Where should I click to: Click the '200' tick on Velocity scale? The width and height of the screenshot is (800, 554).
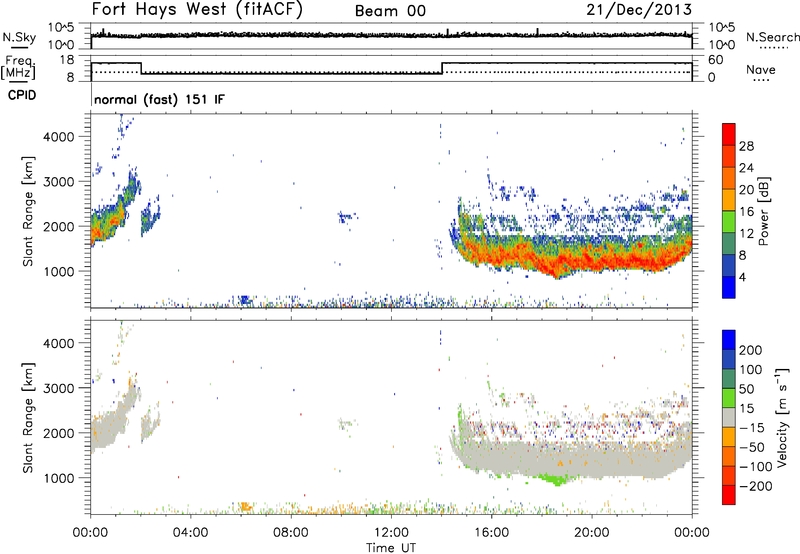tap(751, 350)
